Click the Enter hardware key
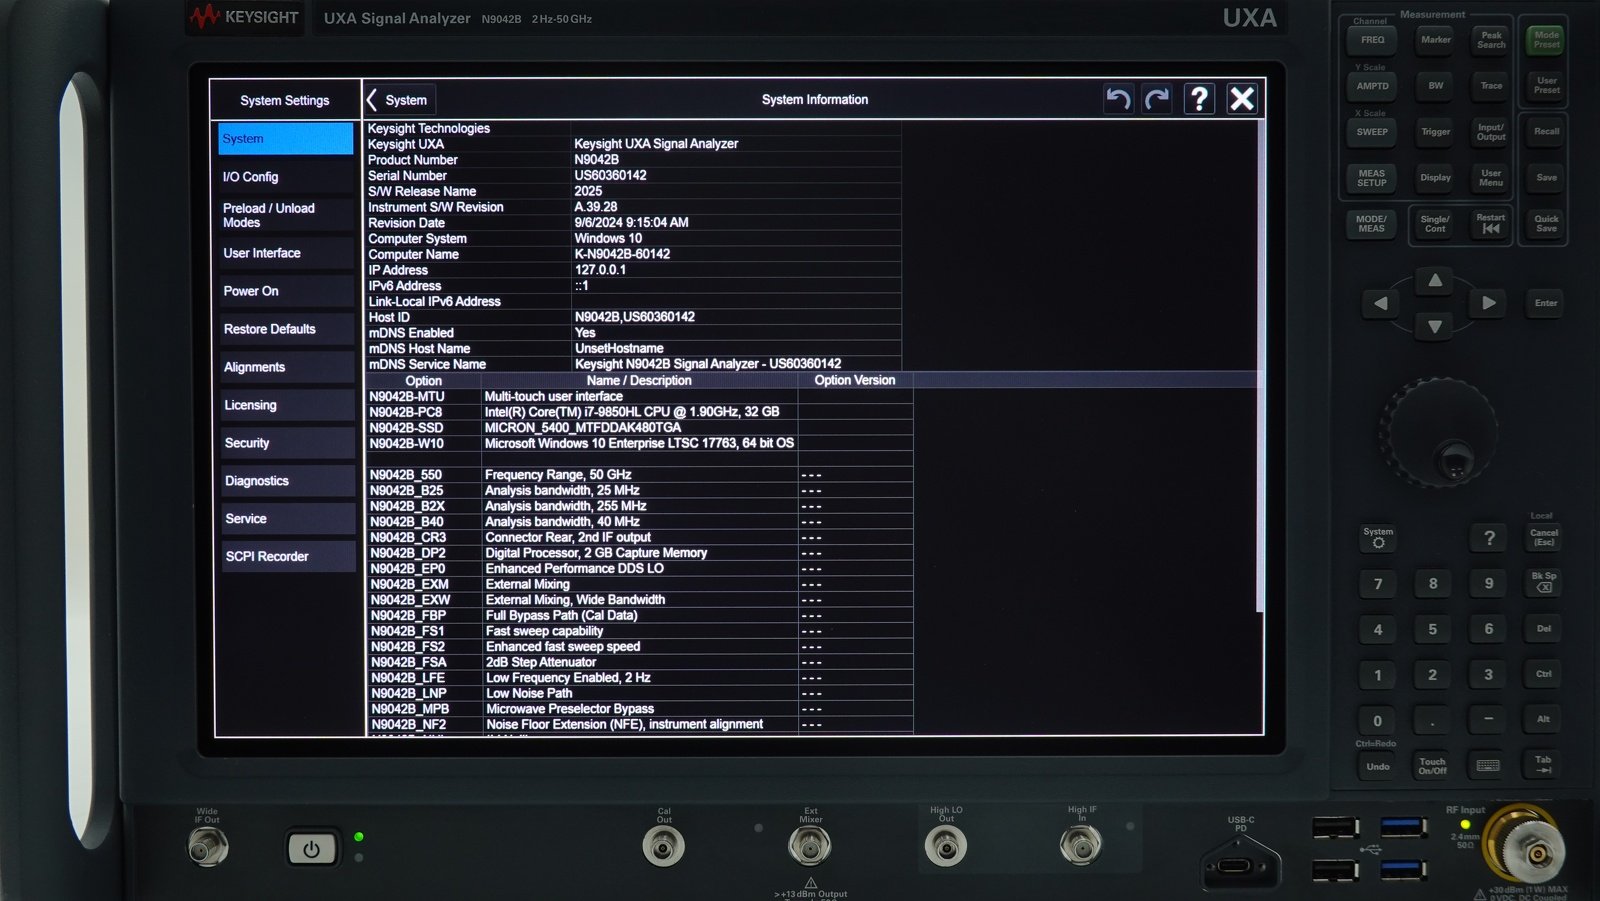The height and width of the screenshot is (901, 1600). (x=1546, y=303)
